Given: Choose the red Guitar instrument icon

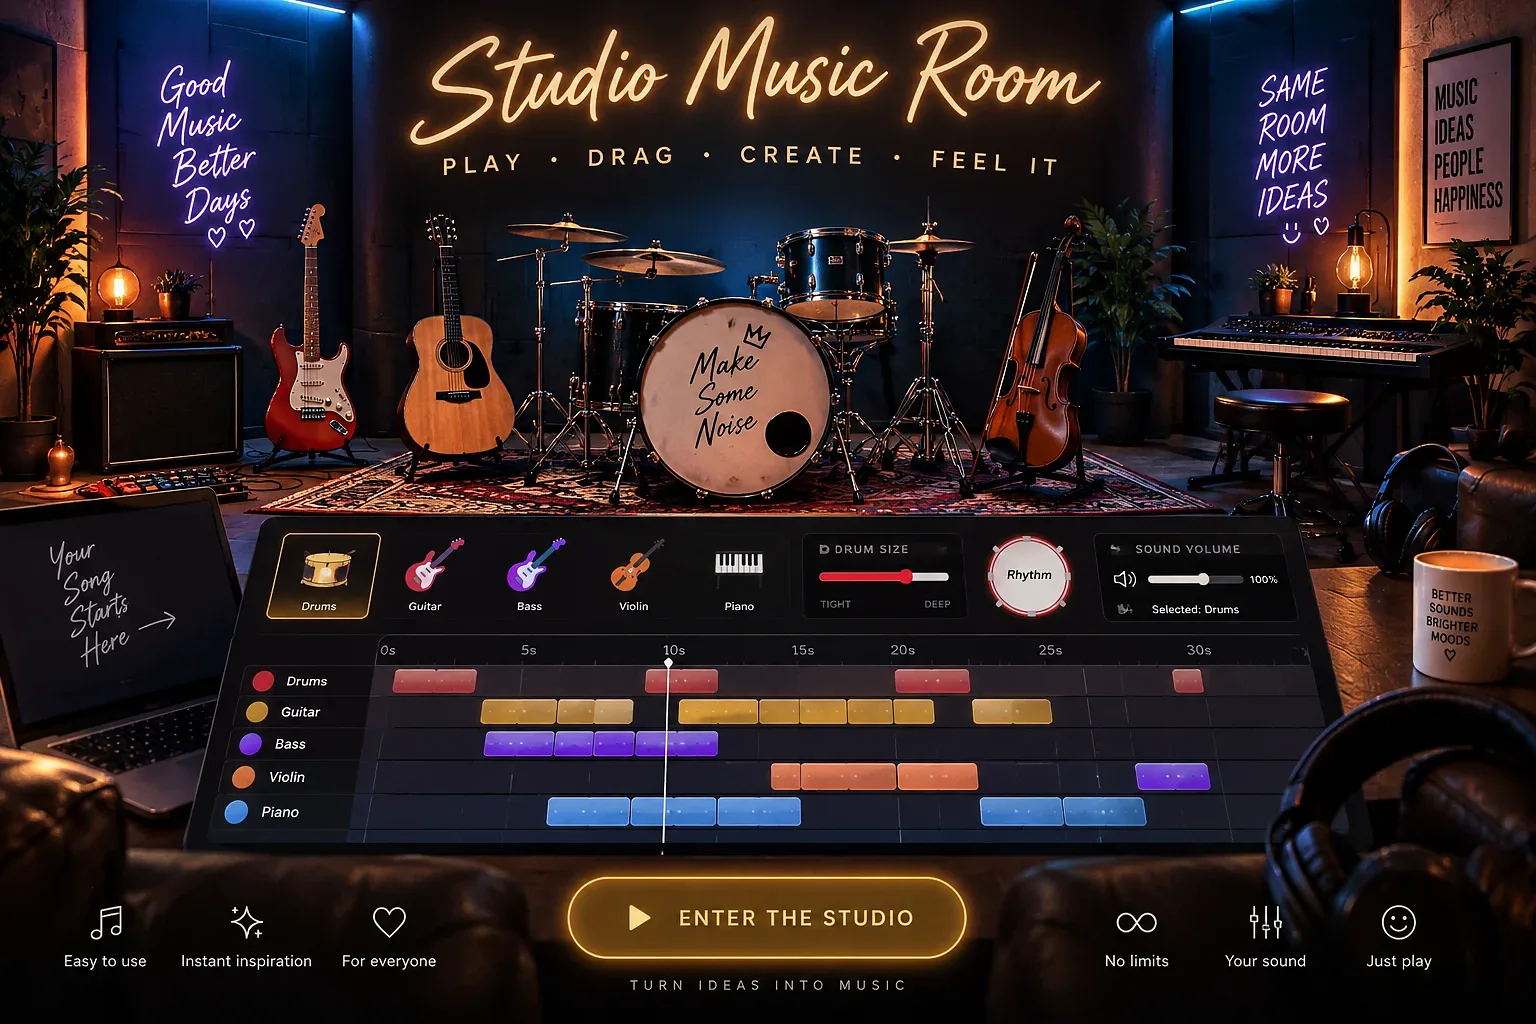Looking at the screenshot, I should [433, 565].
